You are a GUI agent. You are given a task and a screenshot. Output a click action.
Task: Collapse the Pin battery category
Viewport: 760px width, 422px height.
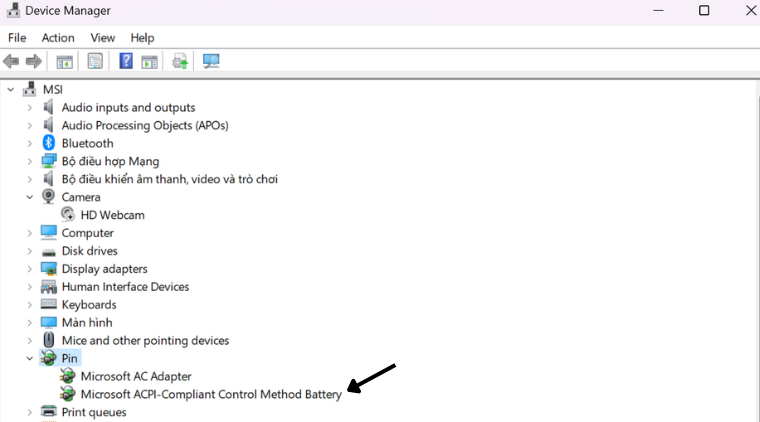click(x=29, y=358)
